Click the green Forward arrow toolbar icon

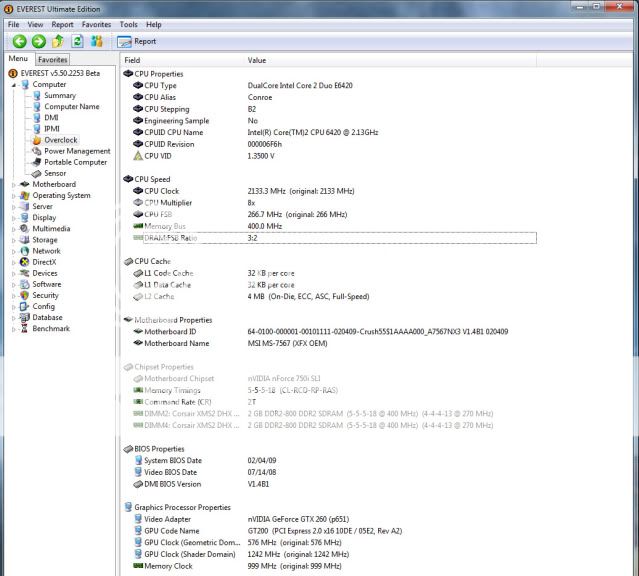coord(39,41)
